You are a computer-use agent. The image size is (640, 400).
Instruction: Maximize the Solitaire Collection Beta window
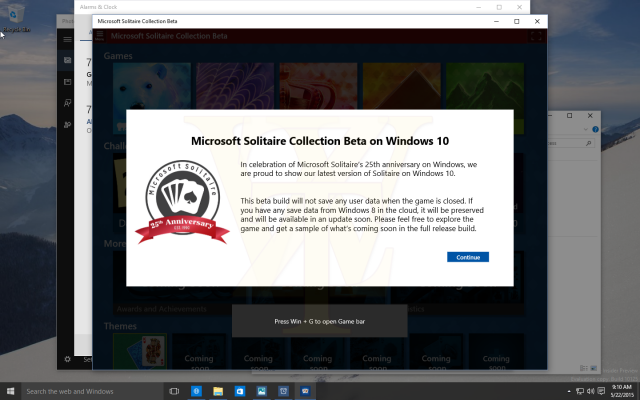point(517,21)
